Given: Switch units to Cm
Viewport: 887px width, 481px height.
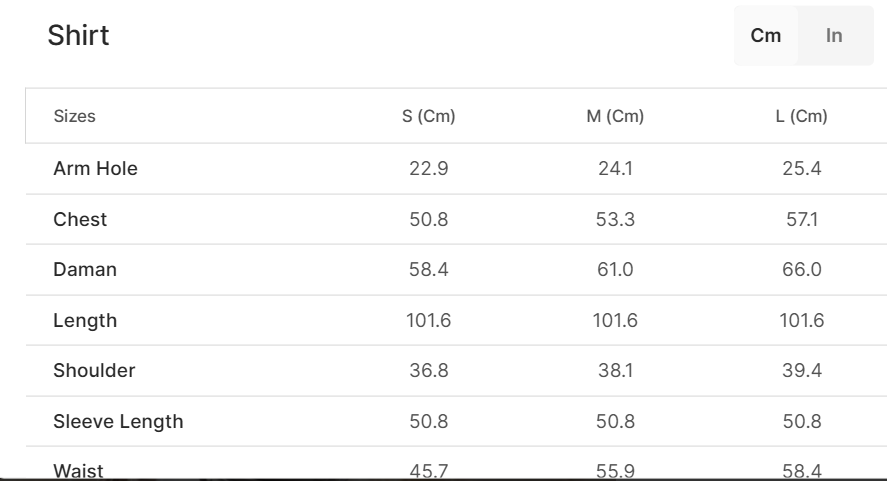Looking at the screenshot, I should tap(766, 36).
